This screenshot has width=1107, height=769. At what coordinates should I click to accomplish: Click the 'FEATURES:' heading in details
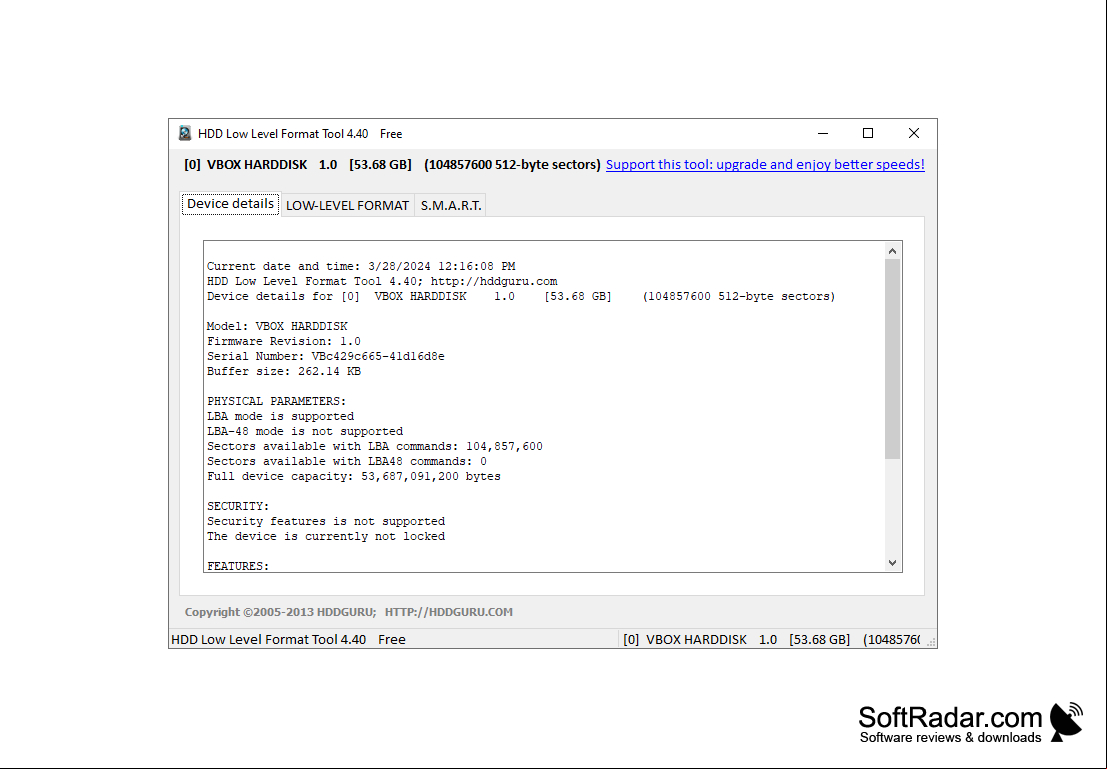click(238, 566)
